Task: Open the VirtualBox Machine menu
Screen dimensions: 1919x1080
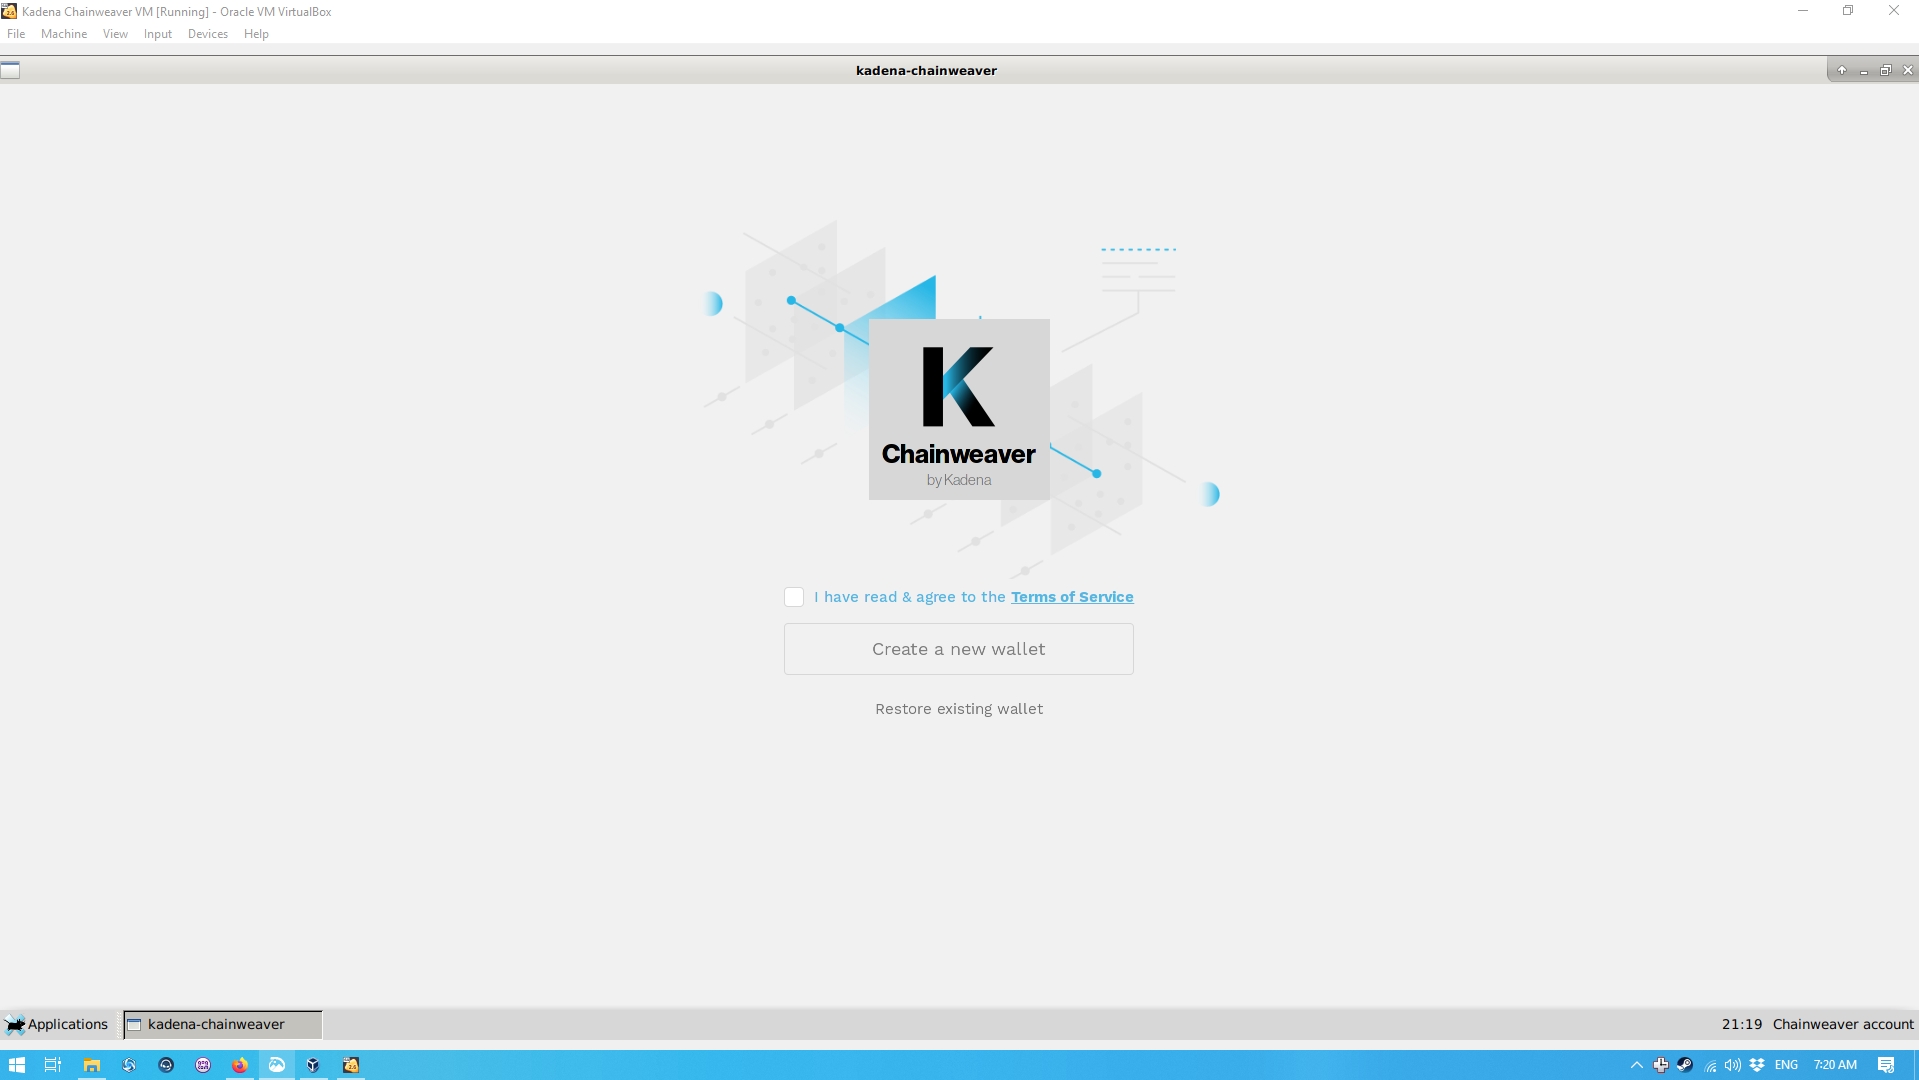Action: pos(63,34)
